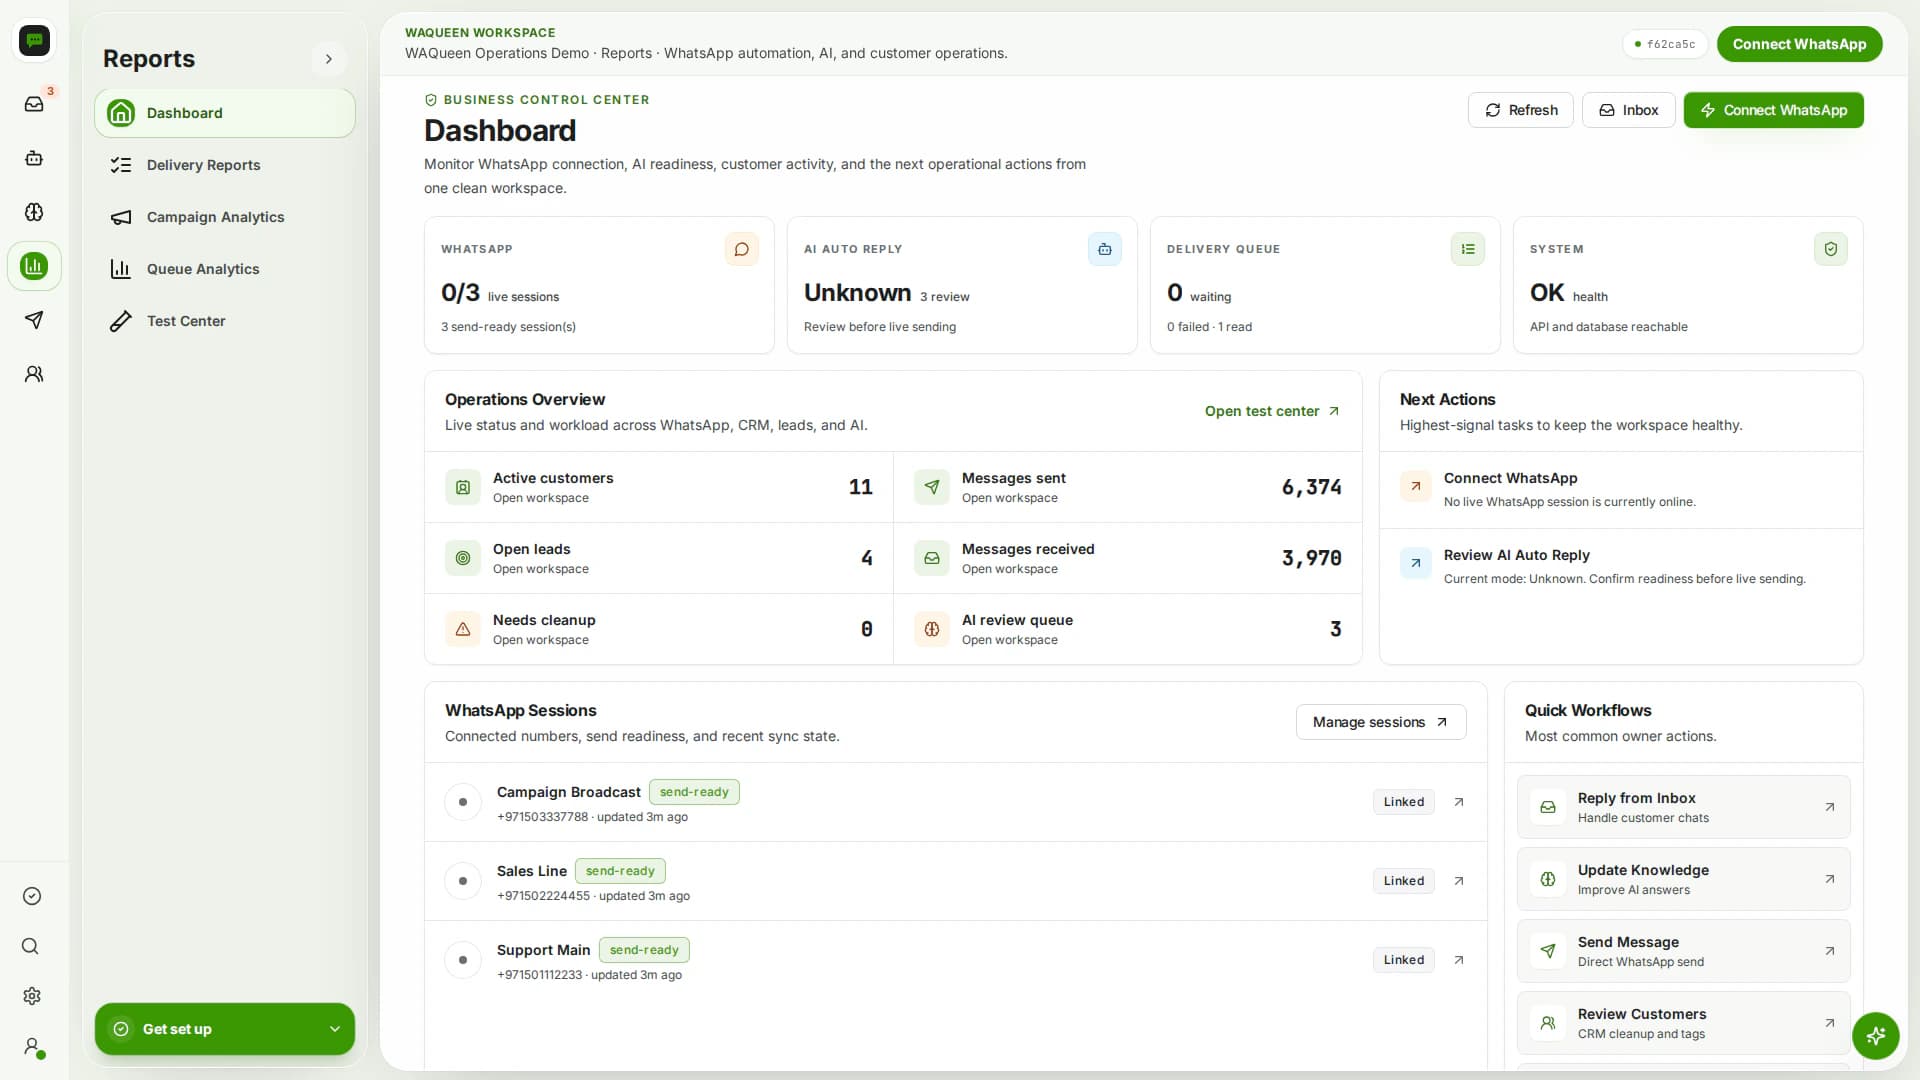Click the Manage sessions button

[x=1381, y=722]
